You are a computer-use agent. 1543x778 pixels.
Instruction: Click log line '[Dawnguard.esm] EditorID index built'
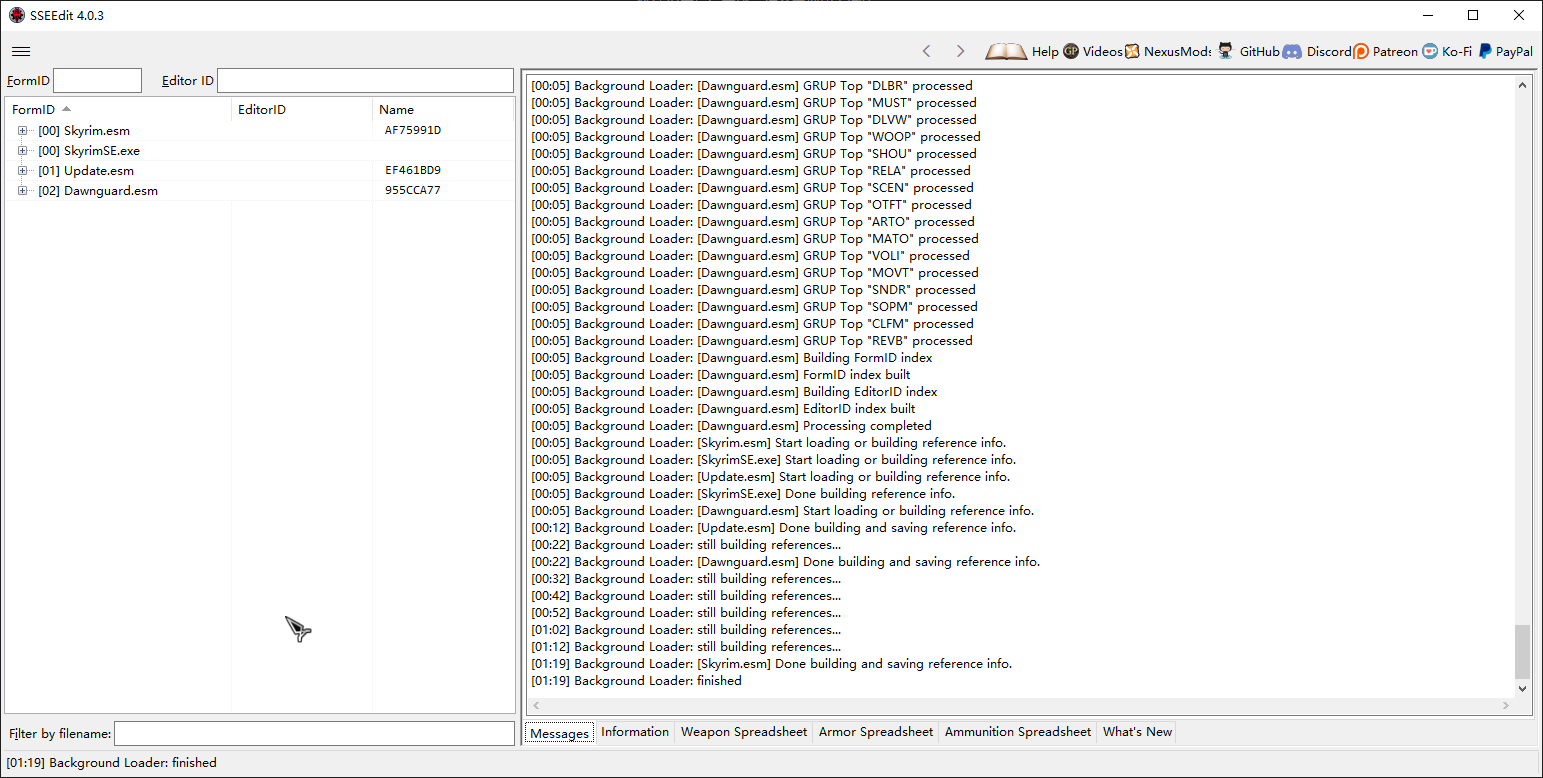[723, 409]
